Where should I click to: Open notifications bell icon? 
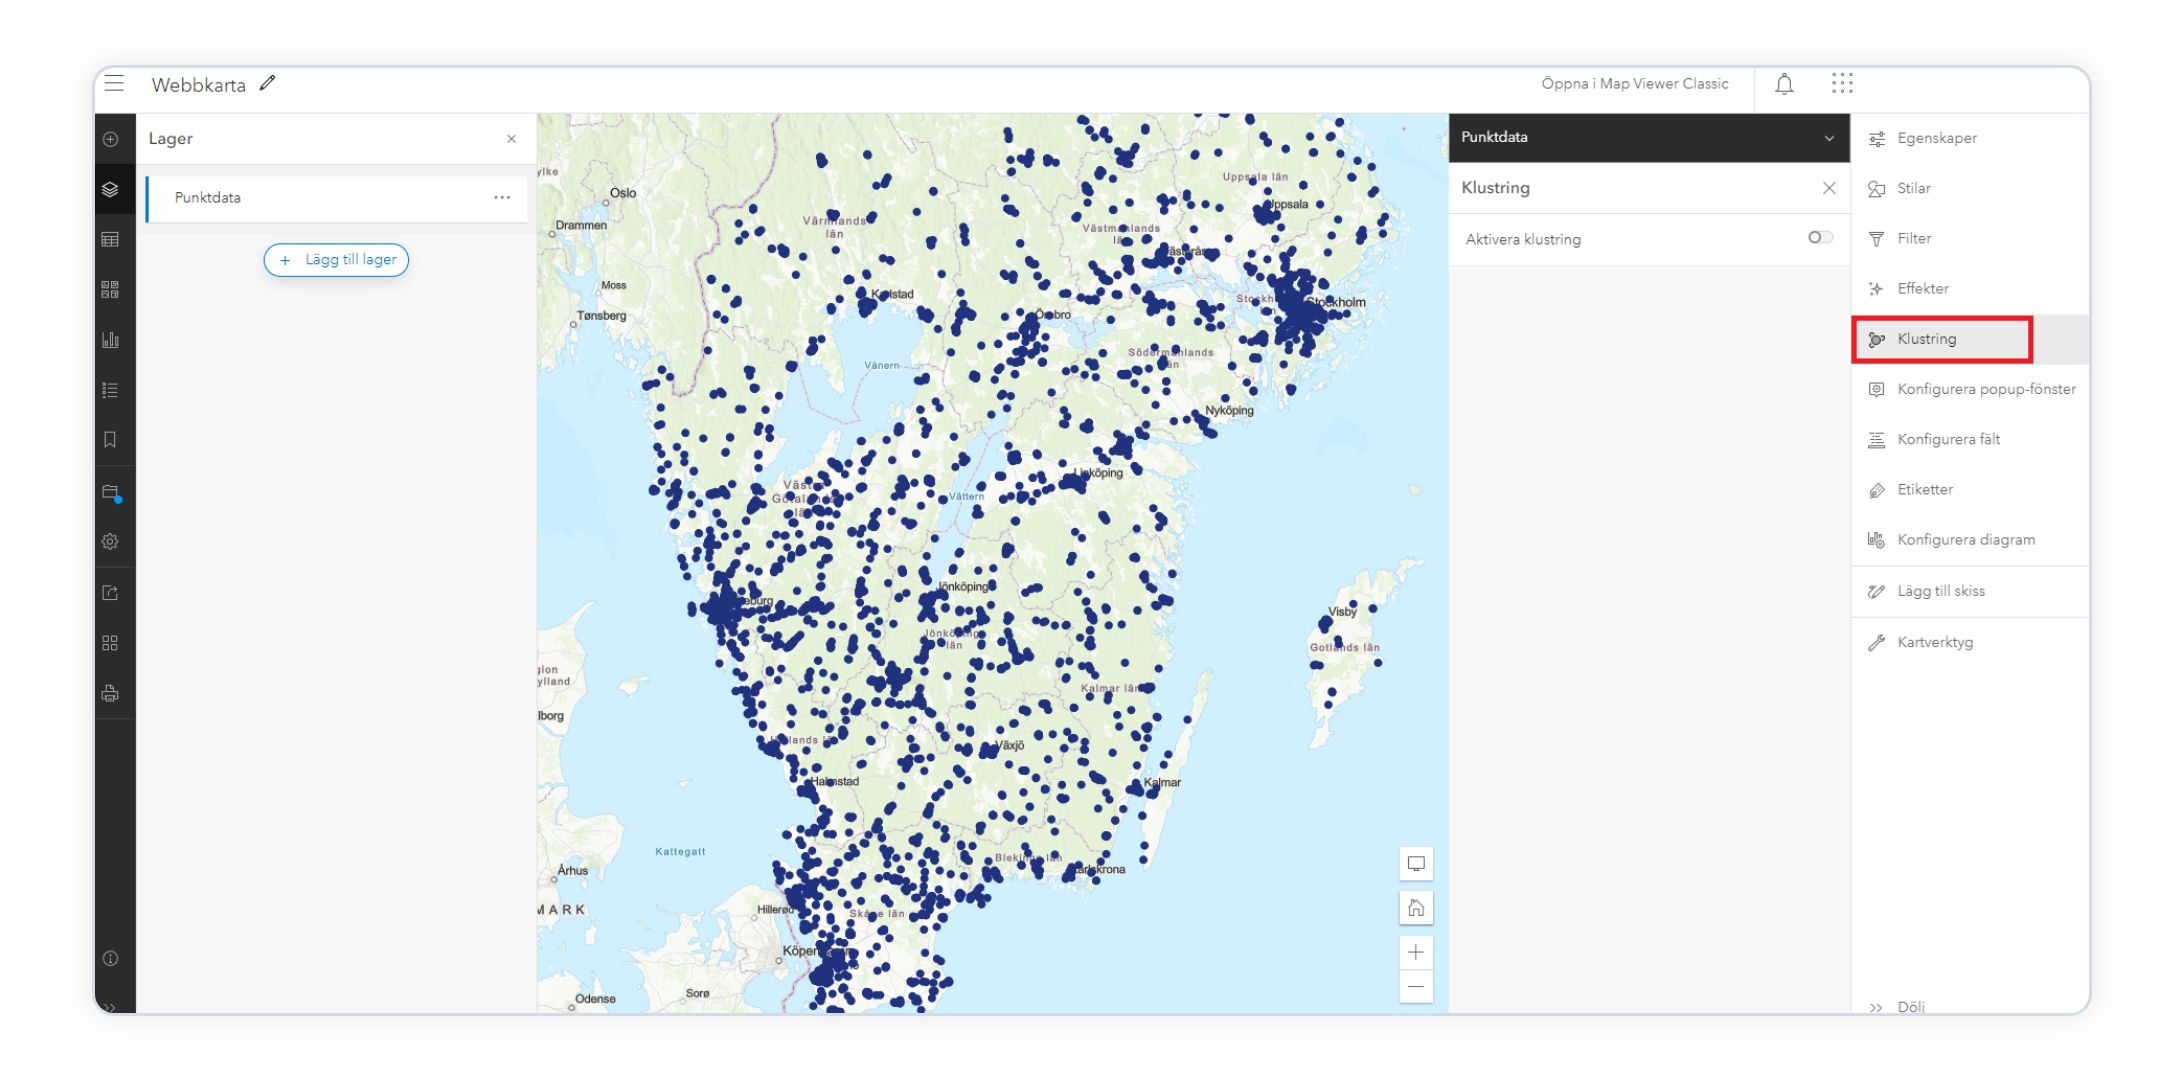coord(1784,84)
